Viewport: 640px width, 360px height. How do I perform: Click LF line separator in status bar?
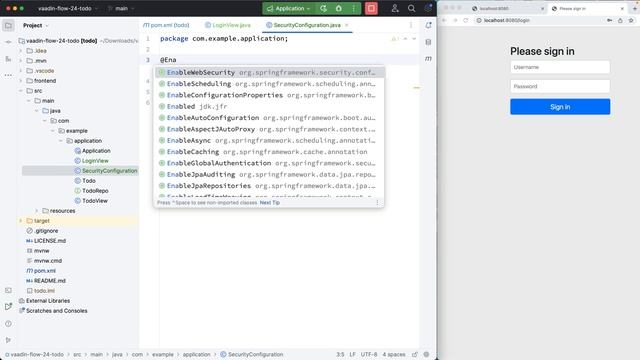(x=352, y=355)
